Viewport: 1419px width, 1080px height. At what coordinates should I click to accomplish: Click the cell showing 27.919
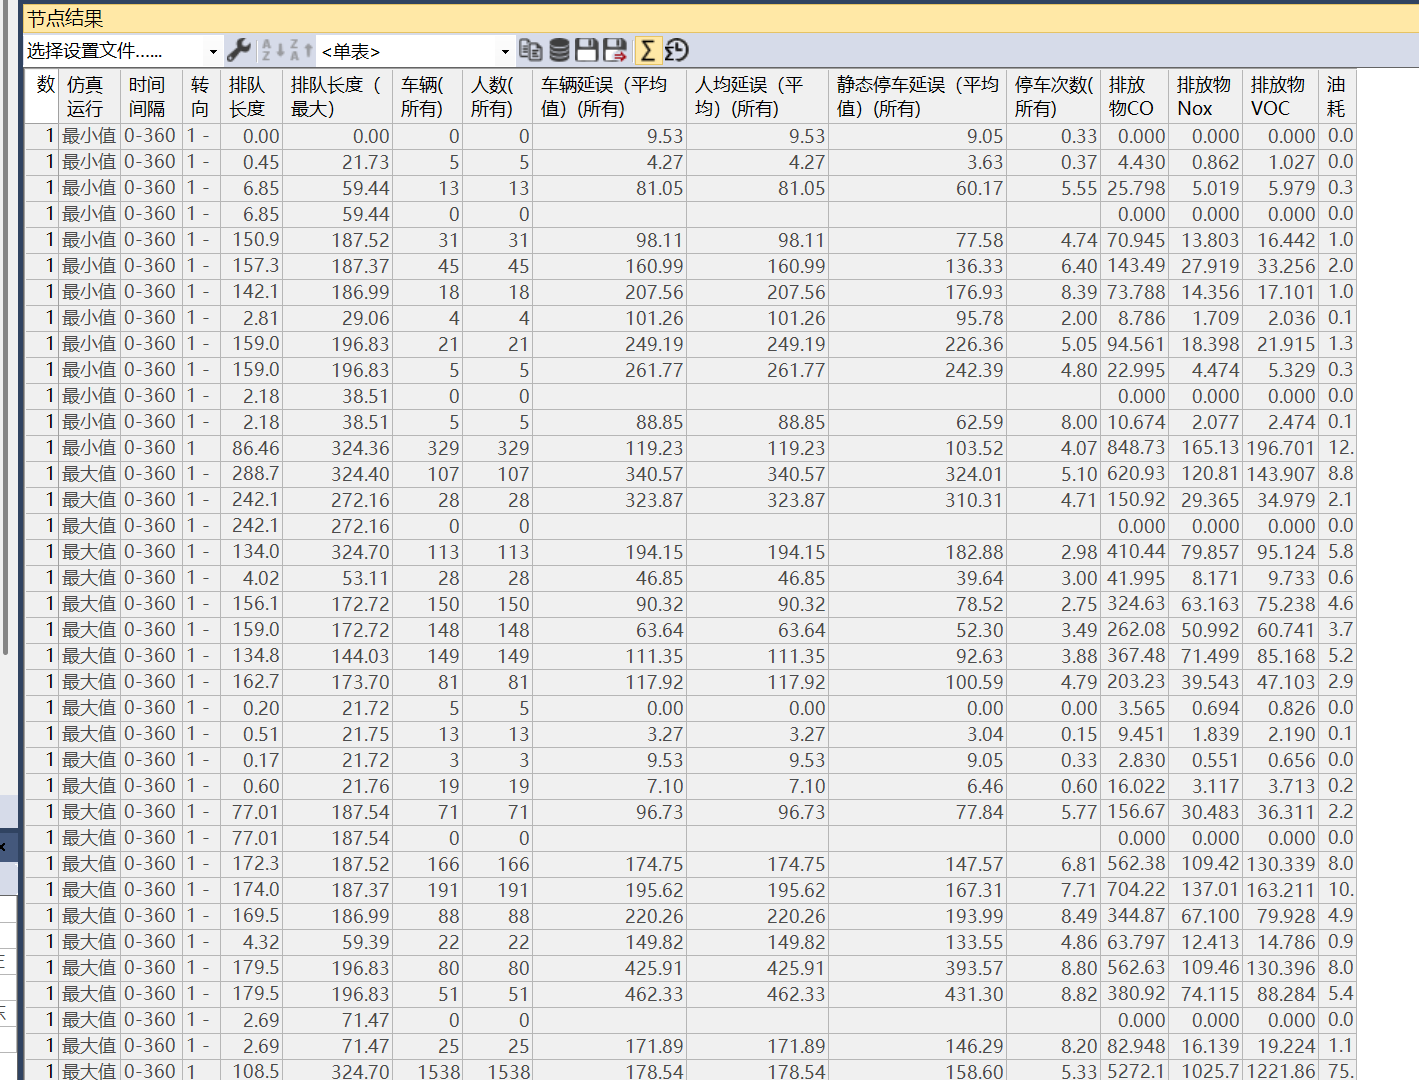[x=1205, y=266]
